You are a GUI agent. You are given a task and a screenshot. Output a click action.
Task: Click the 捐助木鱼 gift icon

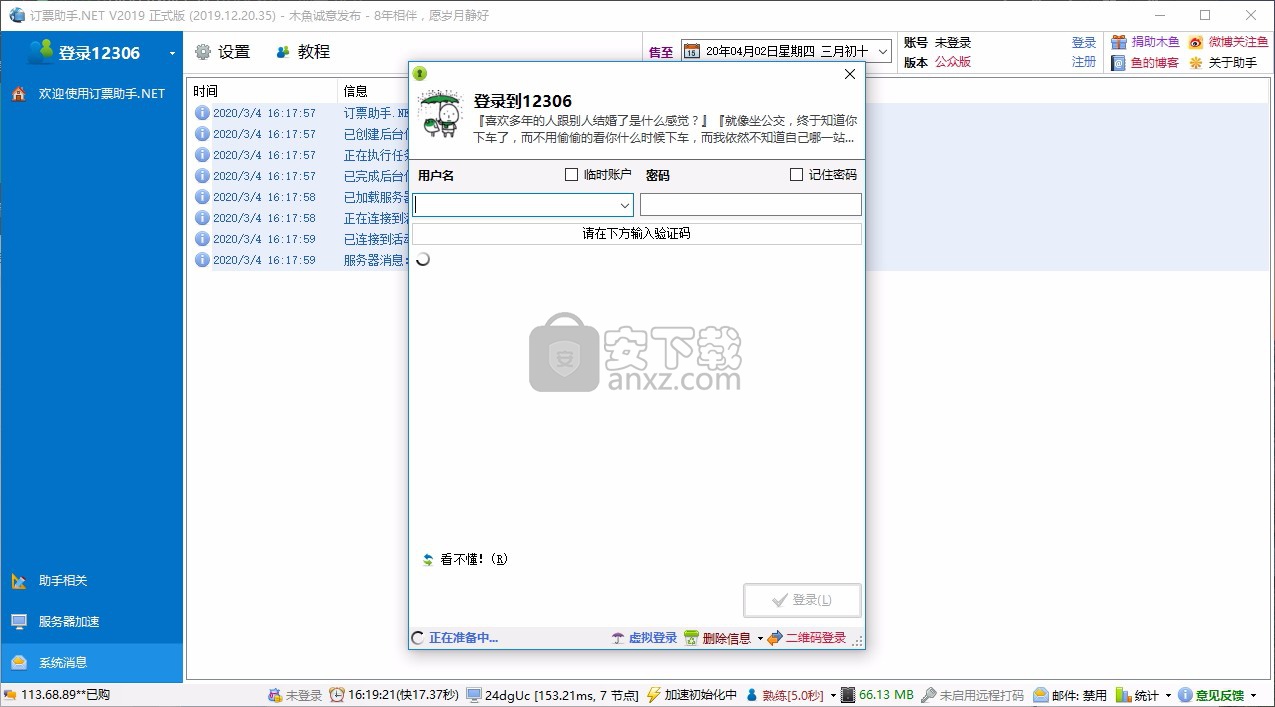point(1119,43)
